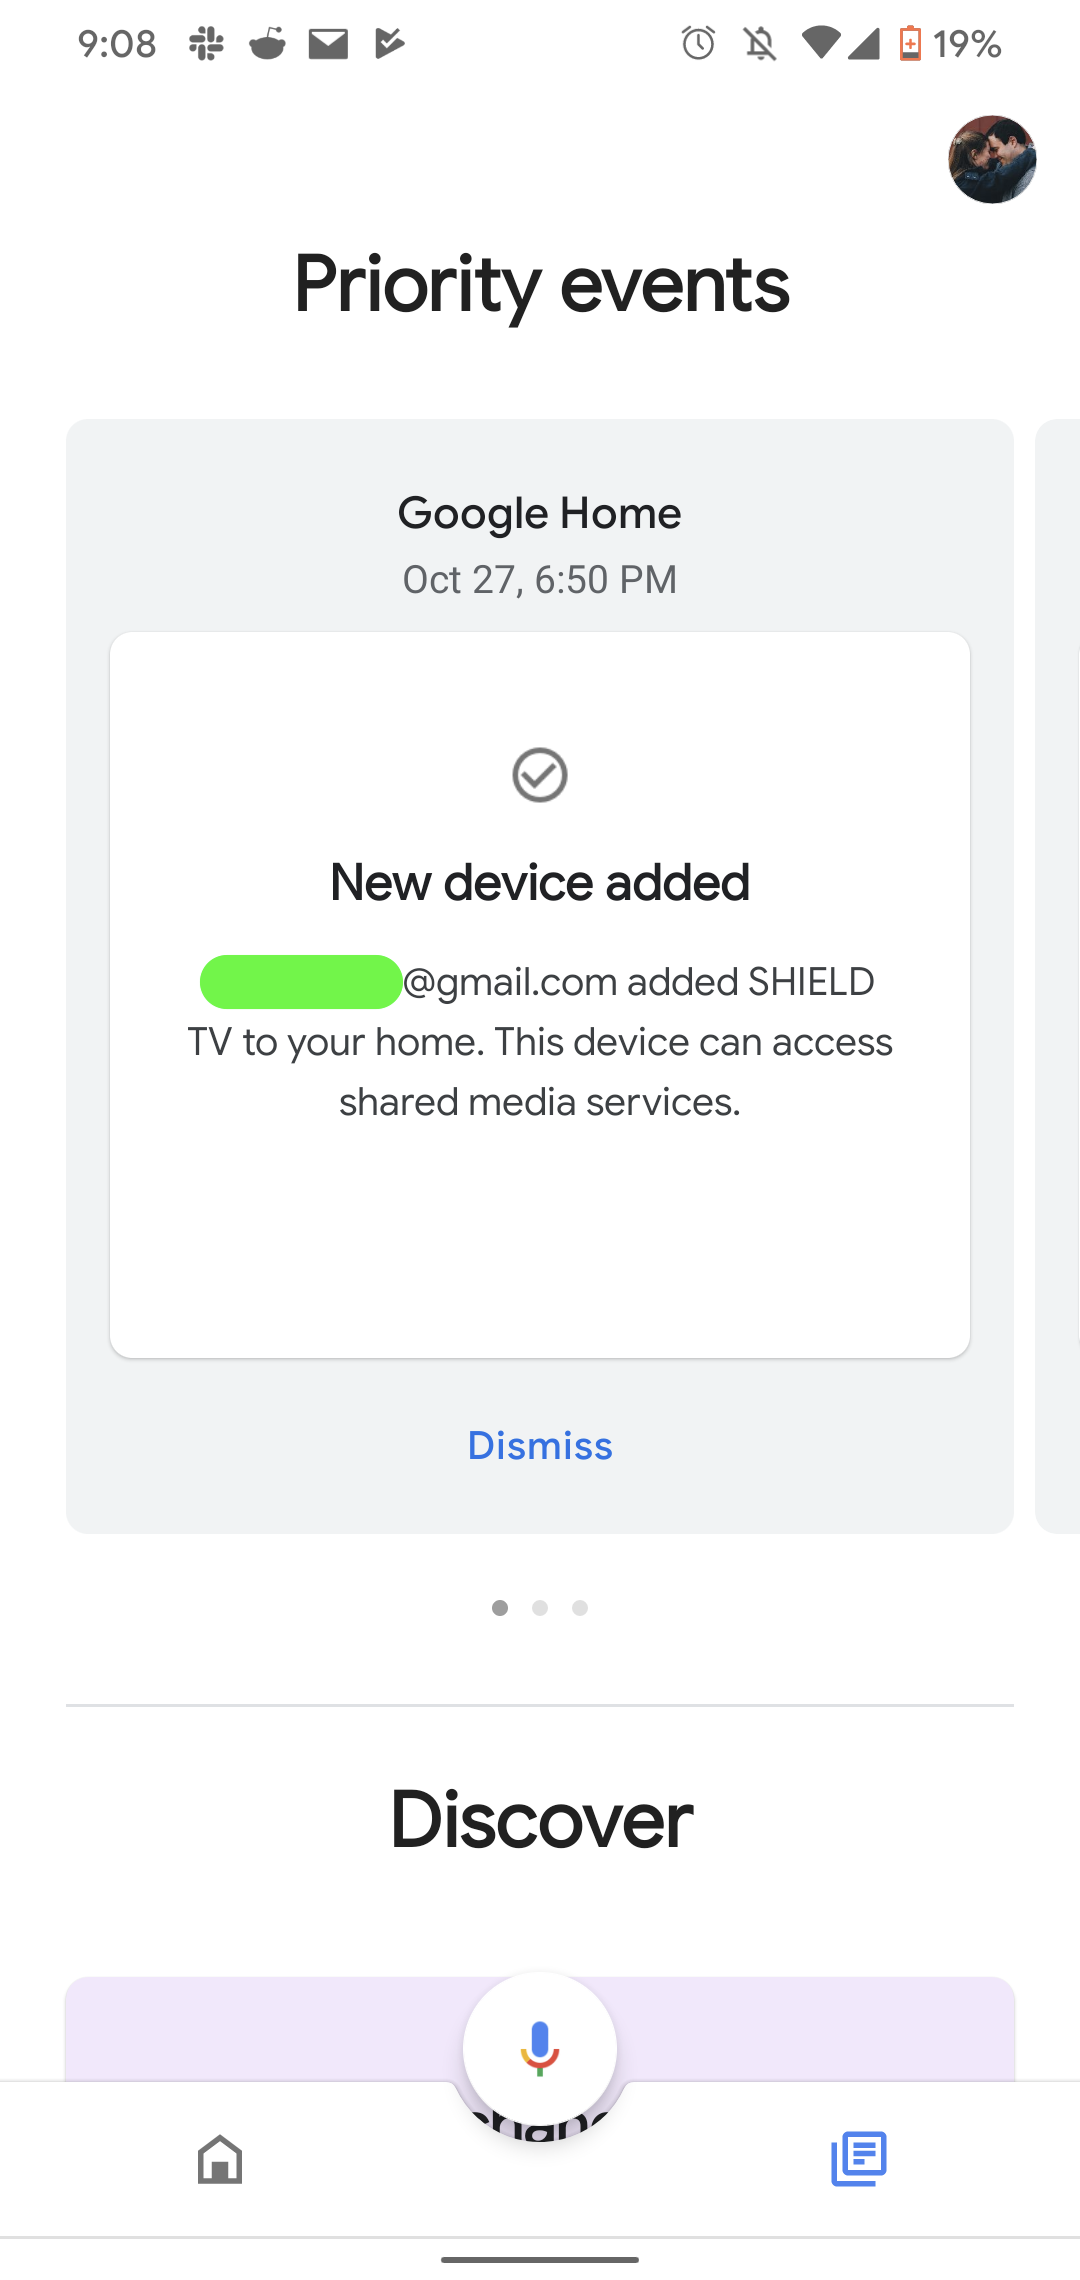Dismiss the New device added event

click(539, 1445)
